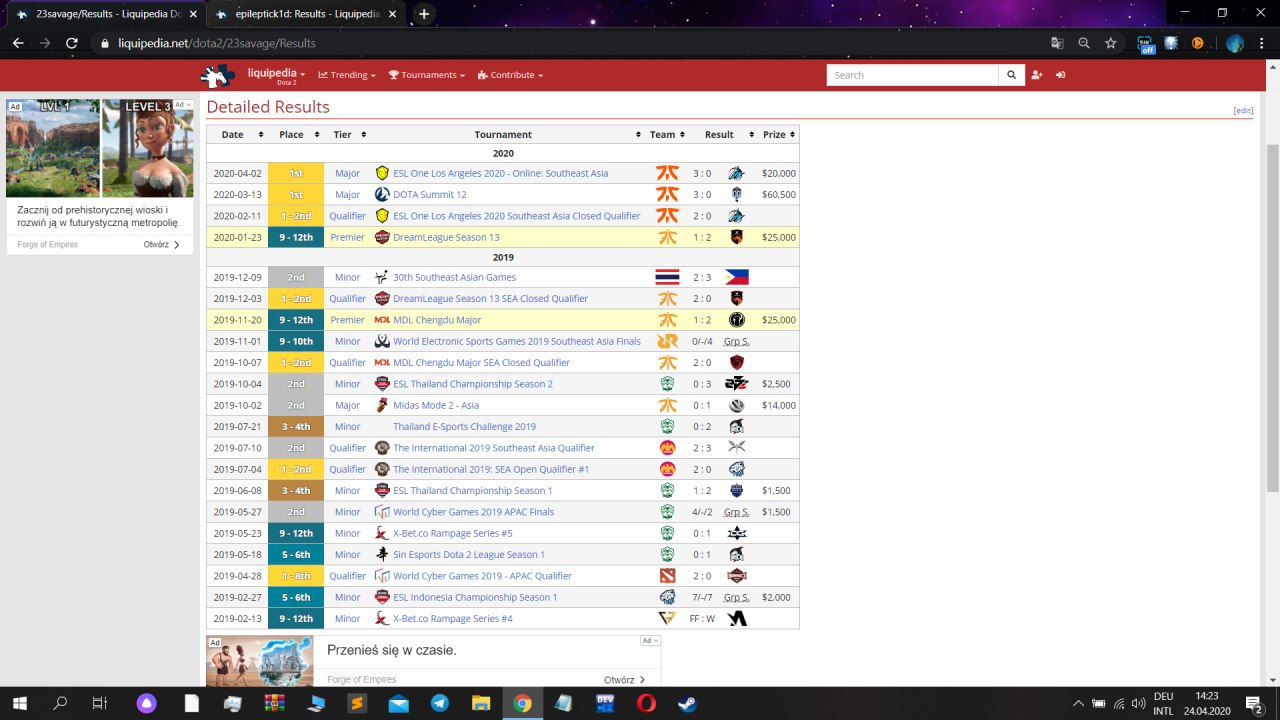Image resolution: width=1280 pixels, height=720 pixels.
Task: Open DreamLeague Season 13 tournament link
Action: tap(446, 237)
